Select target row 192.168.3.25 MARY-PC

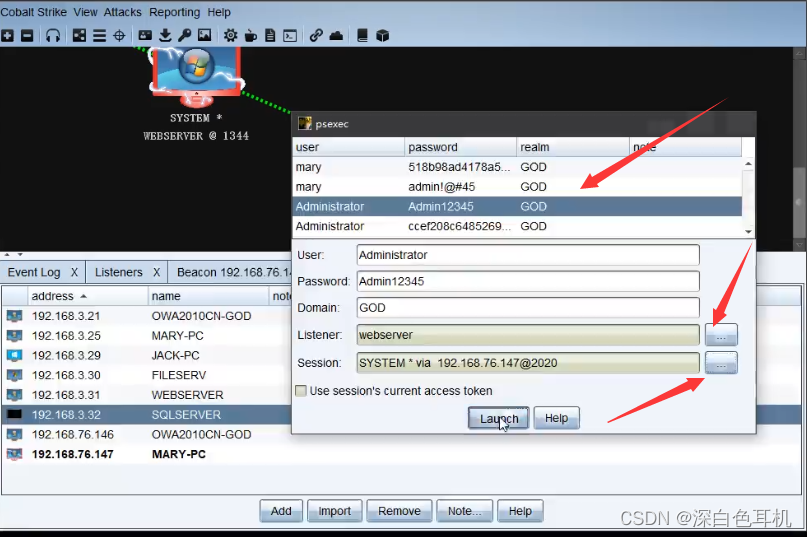pyautogui.click(x=147, y=336)
